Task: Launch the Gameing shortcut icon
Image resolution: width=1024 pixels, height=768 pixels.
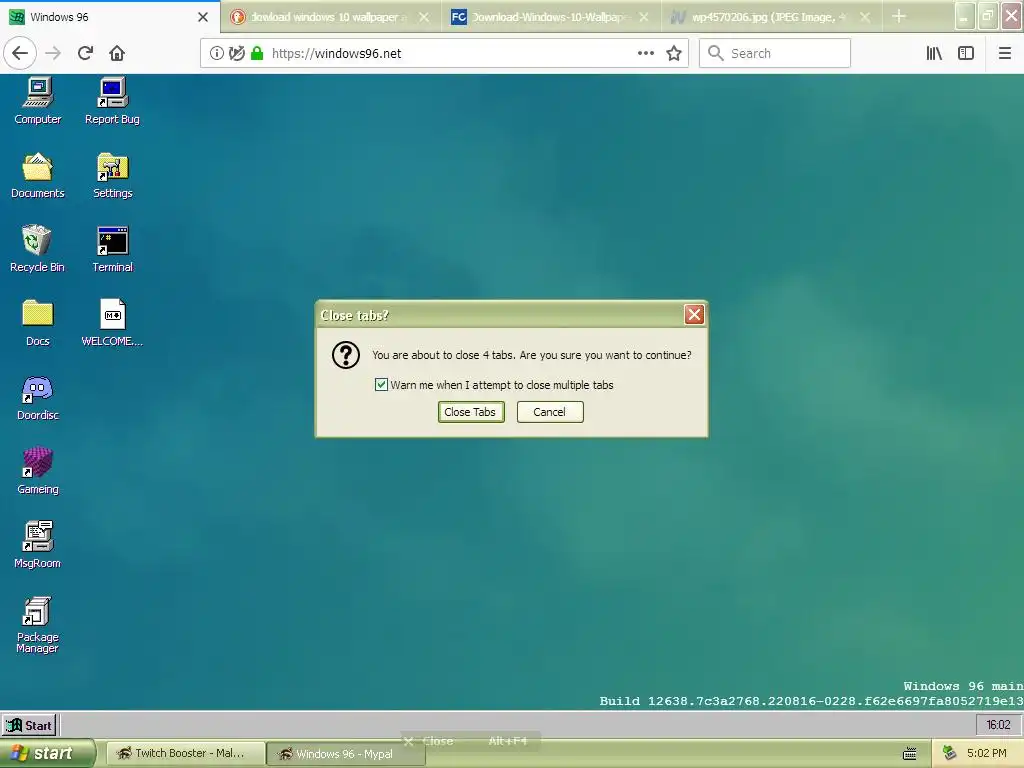Action: point(37,471)
